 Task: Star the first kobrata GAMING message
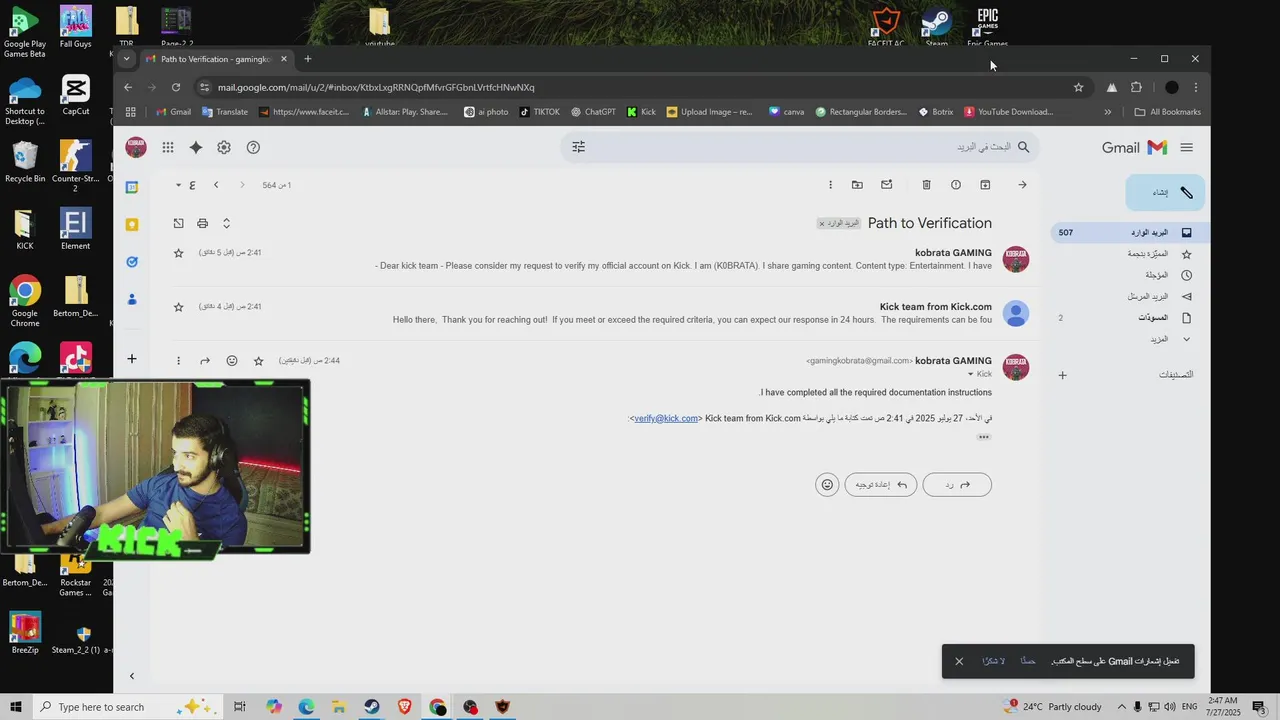tap(179, 253)
